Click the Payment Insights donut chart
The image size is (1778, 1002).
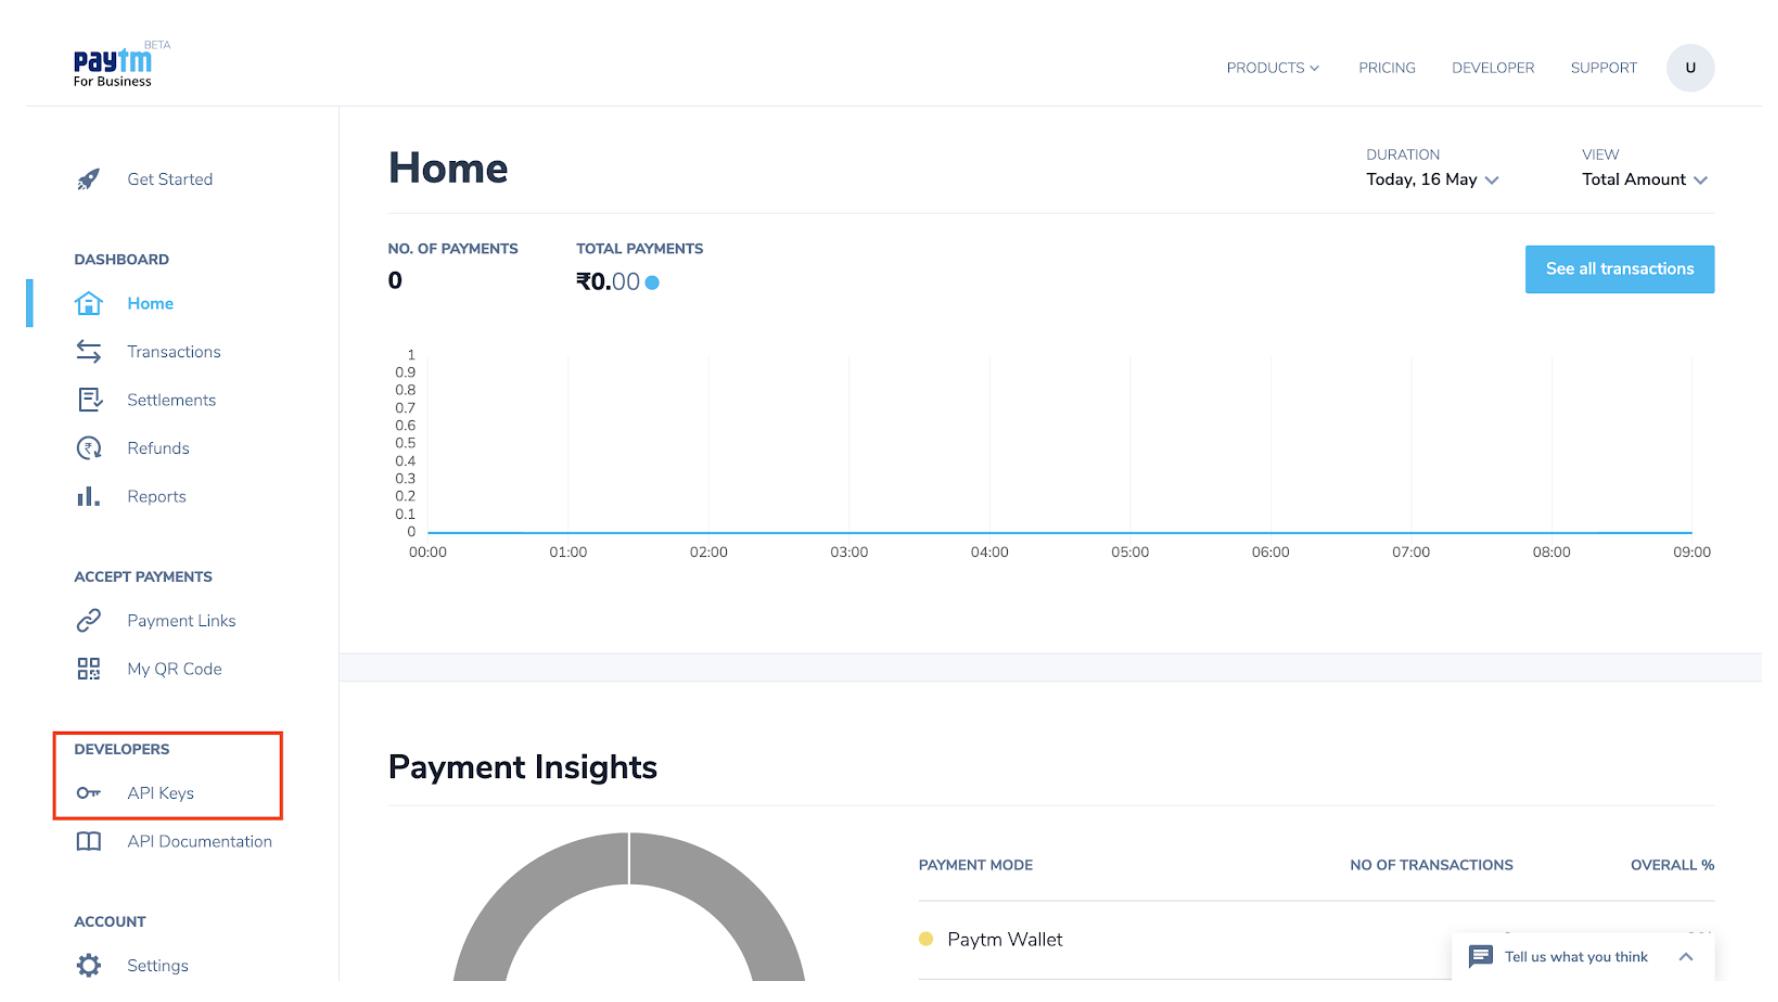pos(629,908)
